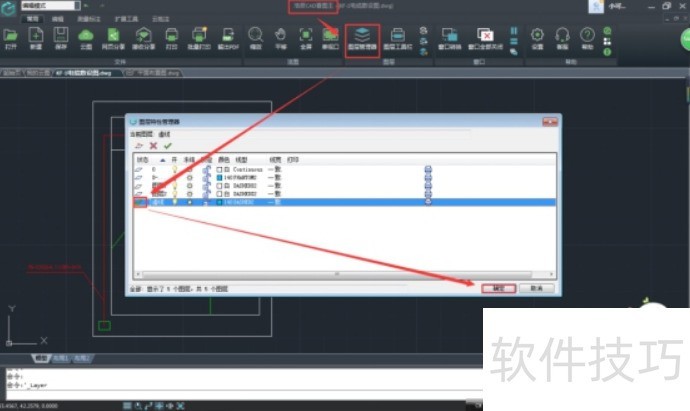
Task: Toggle the light bulb on layer 0
Action: [x=176, y=170]
